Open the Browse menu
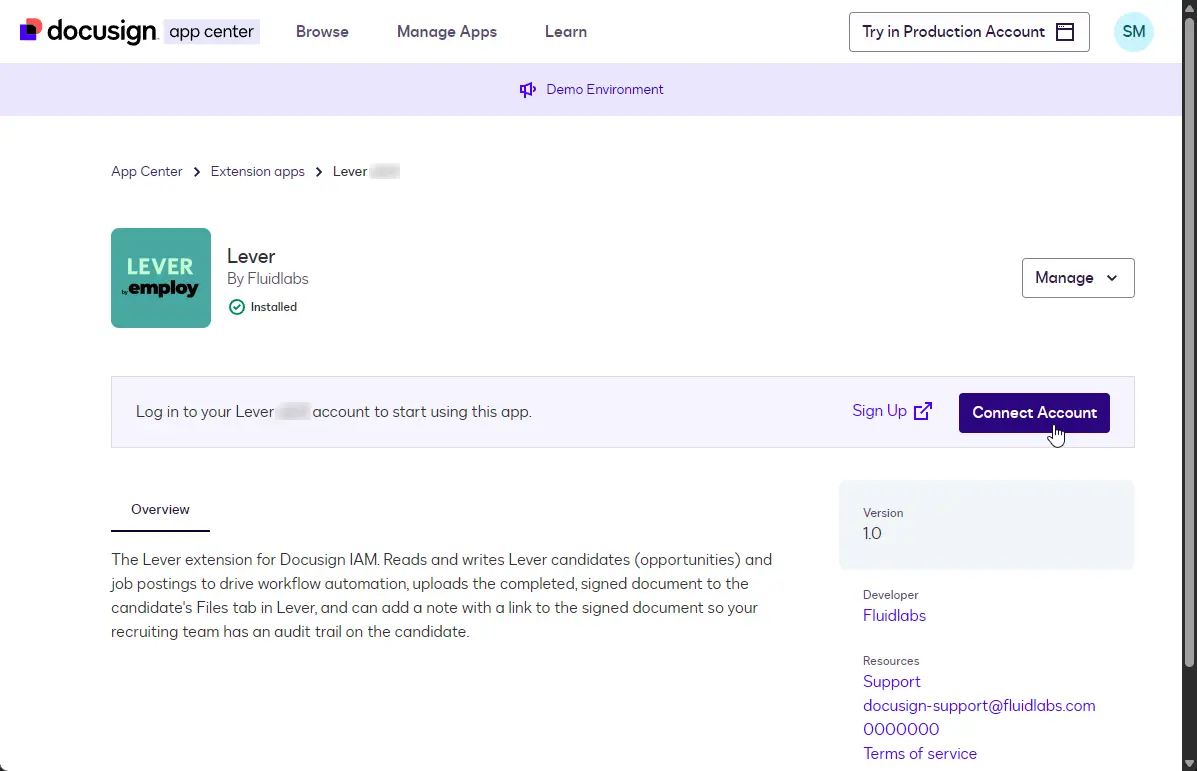 (x=322, y=31)
